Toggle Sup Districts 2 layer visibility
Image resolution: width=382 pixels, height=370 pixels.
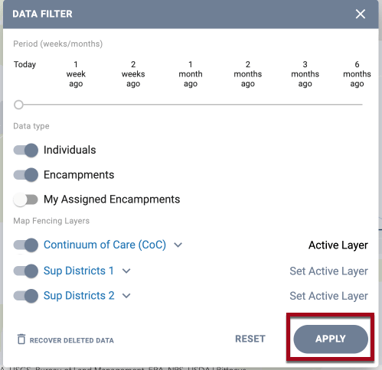[26, 296]
